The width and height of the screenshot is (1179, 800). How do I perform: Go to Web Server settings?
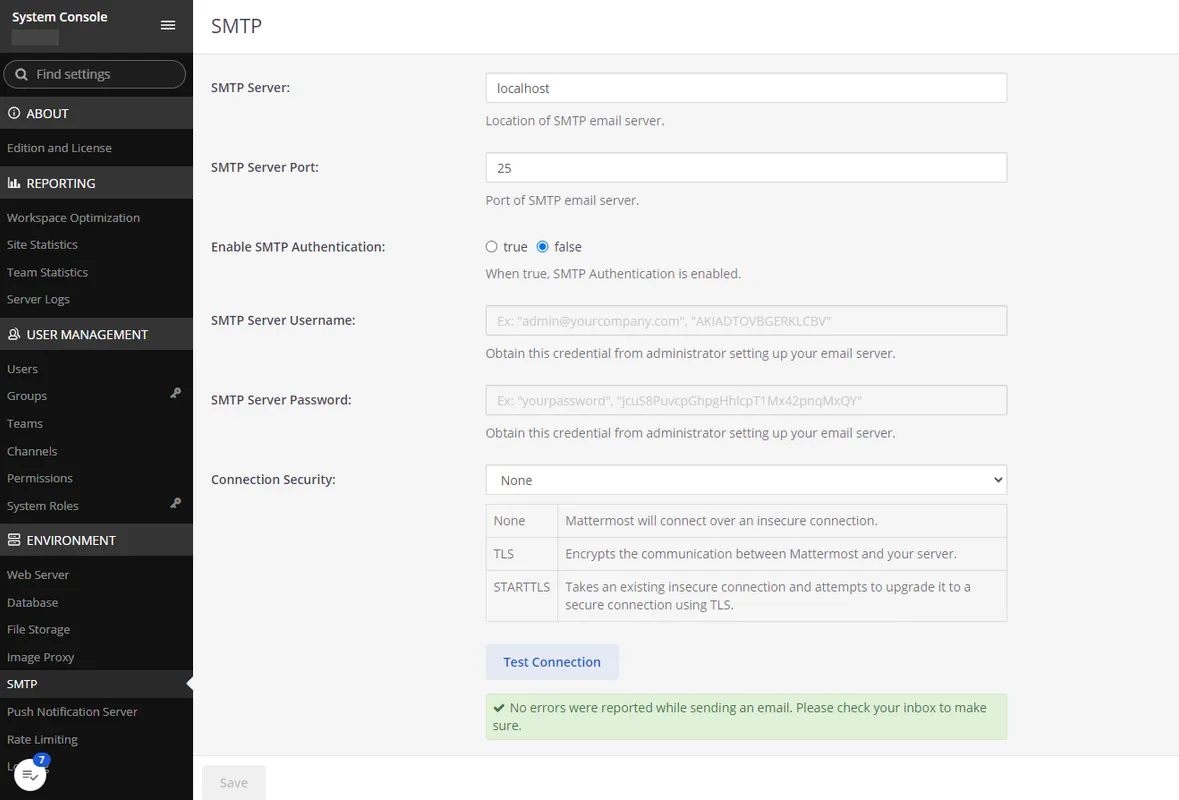(x=38, y=574)
